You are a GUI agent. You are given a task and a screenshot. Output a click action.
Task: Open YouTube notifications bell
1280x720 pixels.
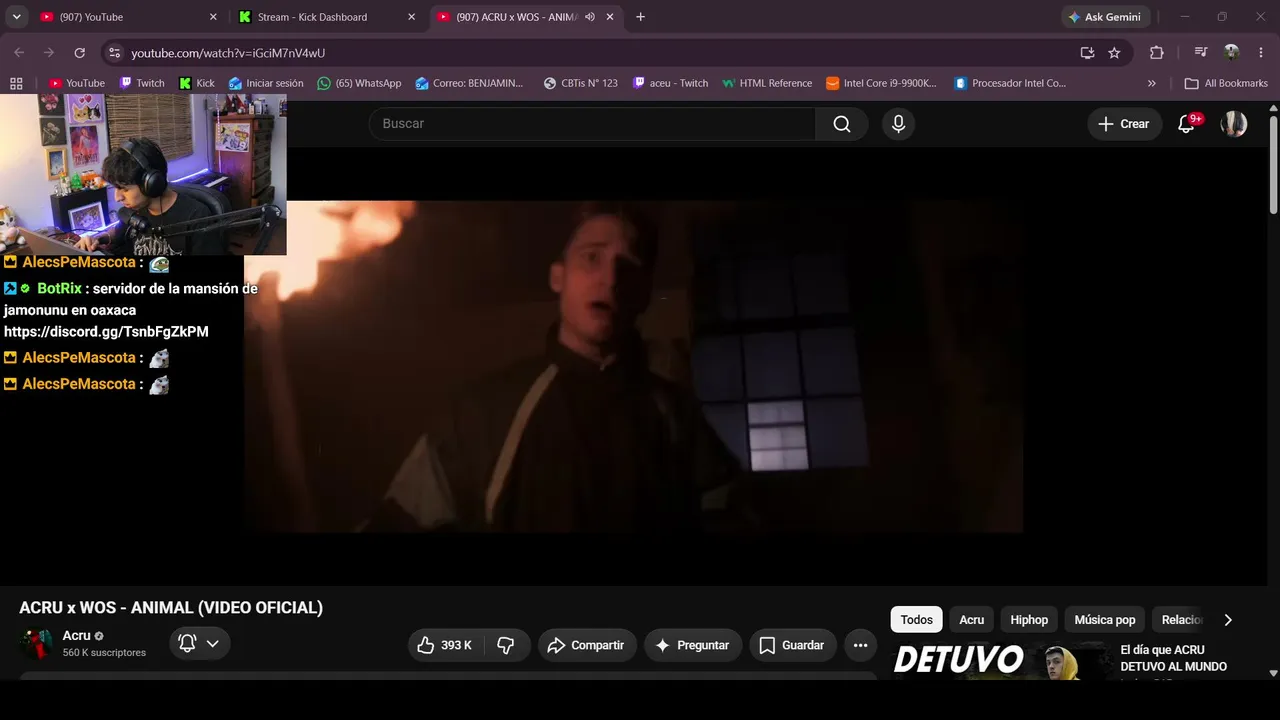(1187, 124)
